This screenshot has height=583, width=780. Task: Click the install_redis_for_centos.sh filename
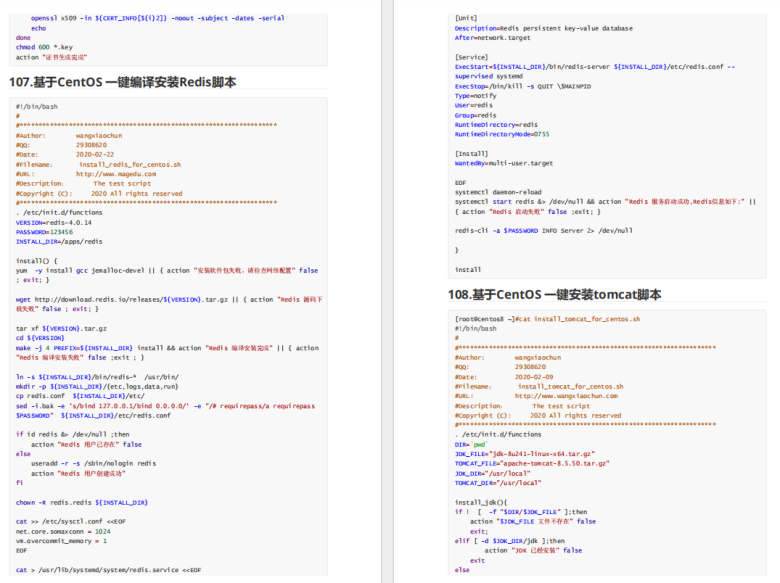(x=130, y=164)
